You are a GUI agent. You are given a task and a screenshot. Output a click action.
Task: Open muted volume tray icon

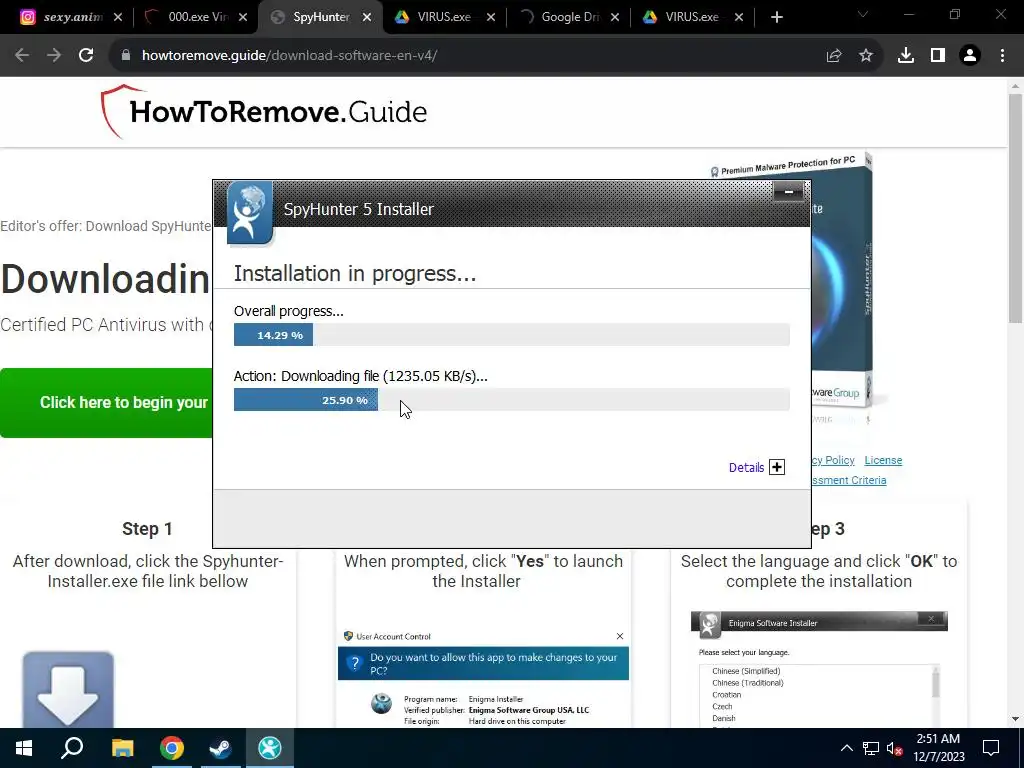click(x=895, y=748)
